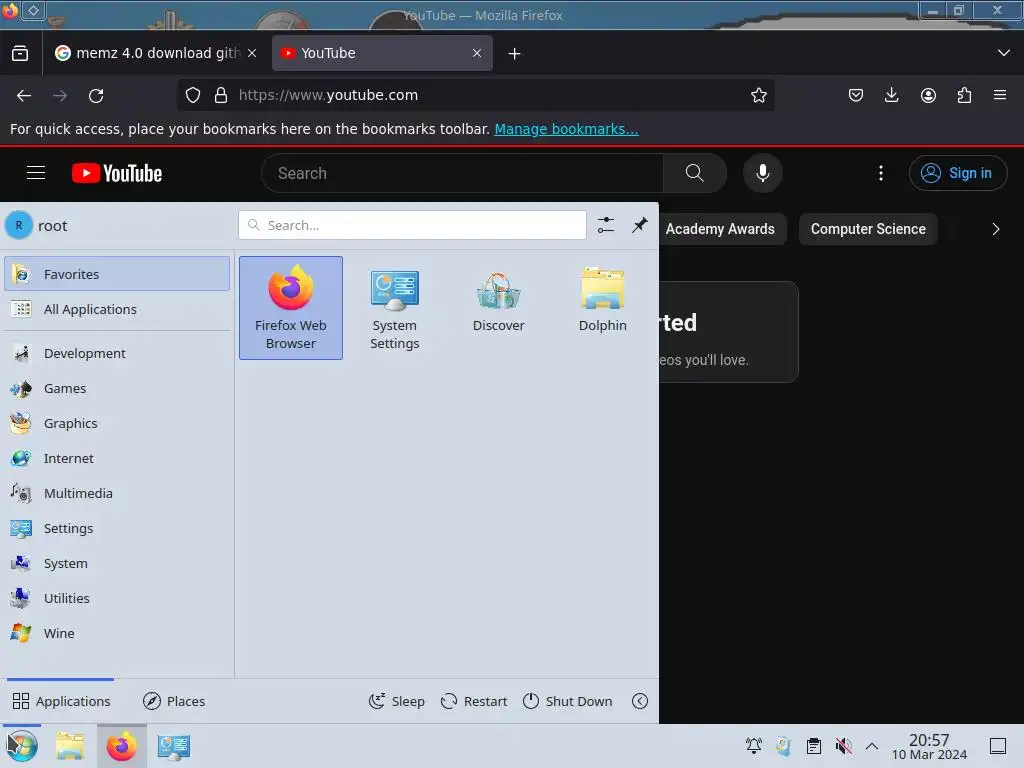Image resolution: width=1024 pixels, height=768 pixels.
Task: Reload the current page
Action: (x=96, y=95)
